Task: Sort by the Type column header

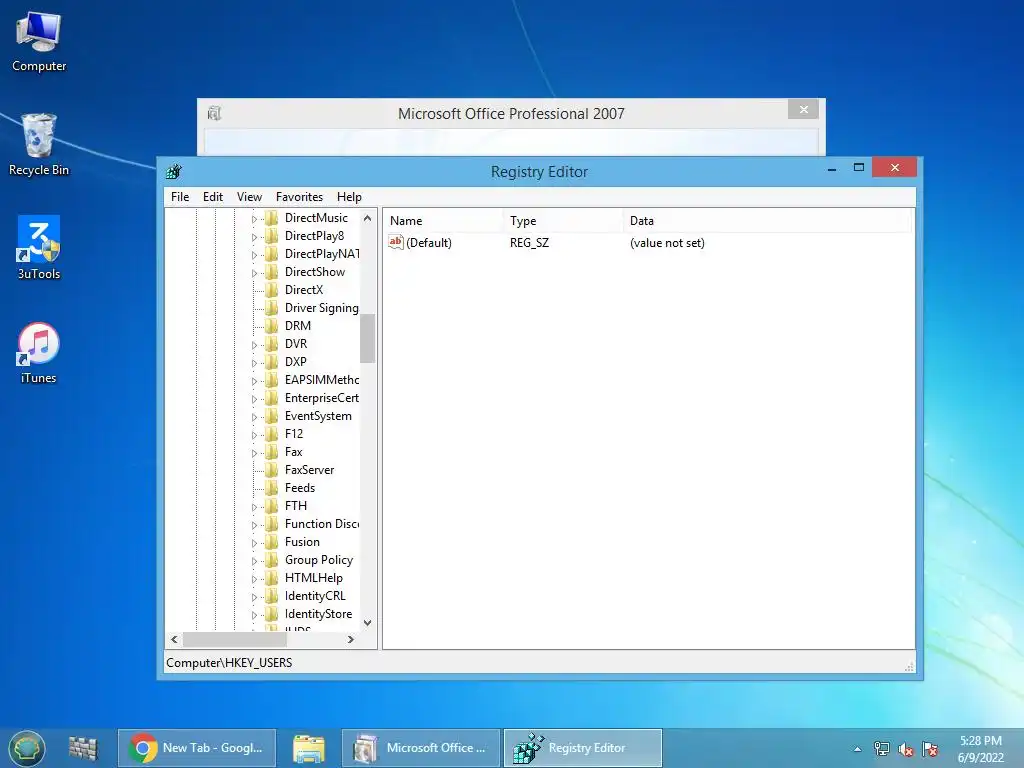Action: pyautogui.click(x=563, y=221)
